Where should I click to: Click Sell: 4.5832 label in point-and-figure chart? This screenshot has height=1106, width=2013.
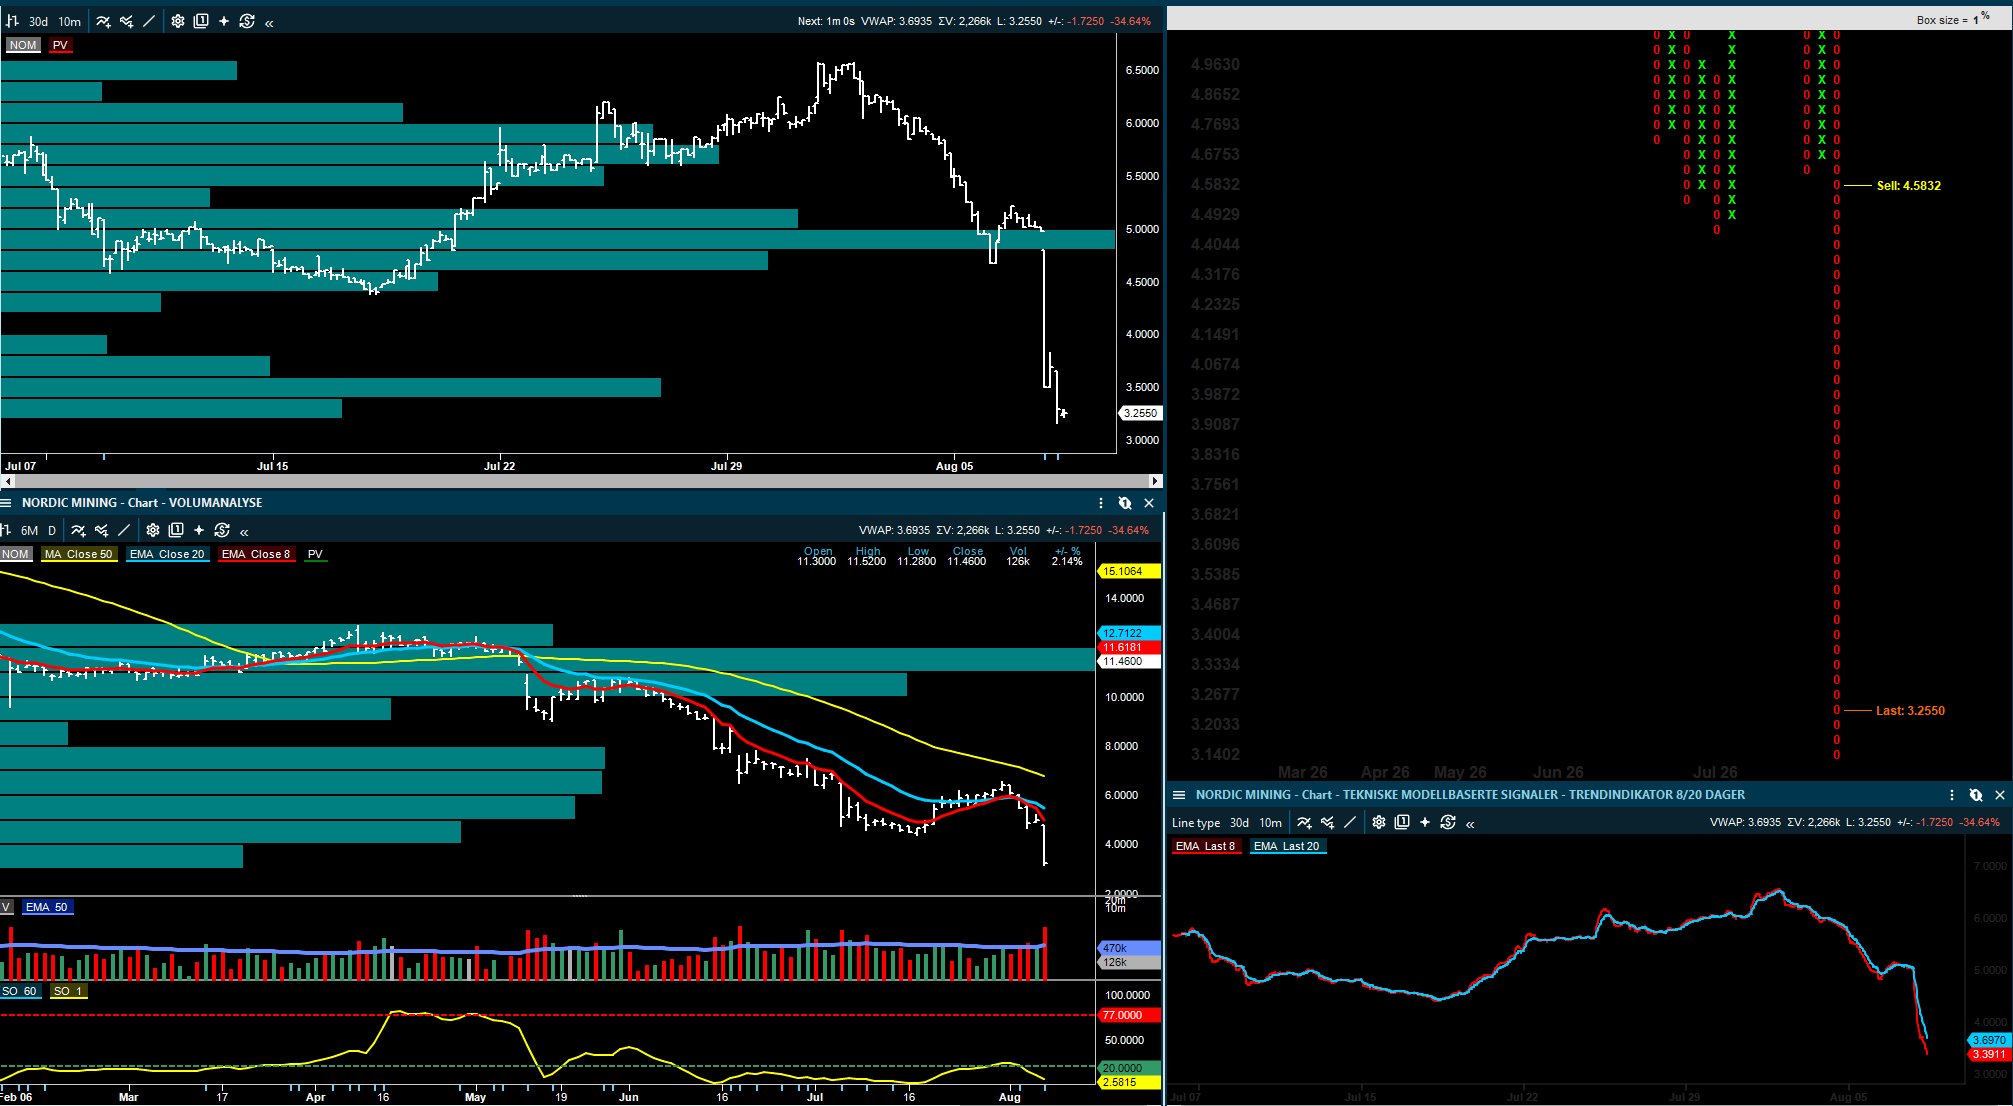click(1909, 186)
